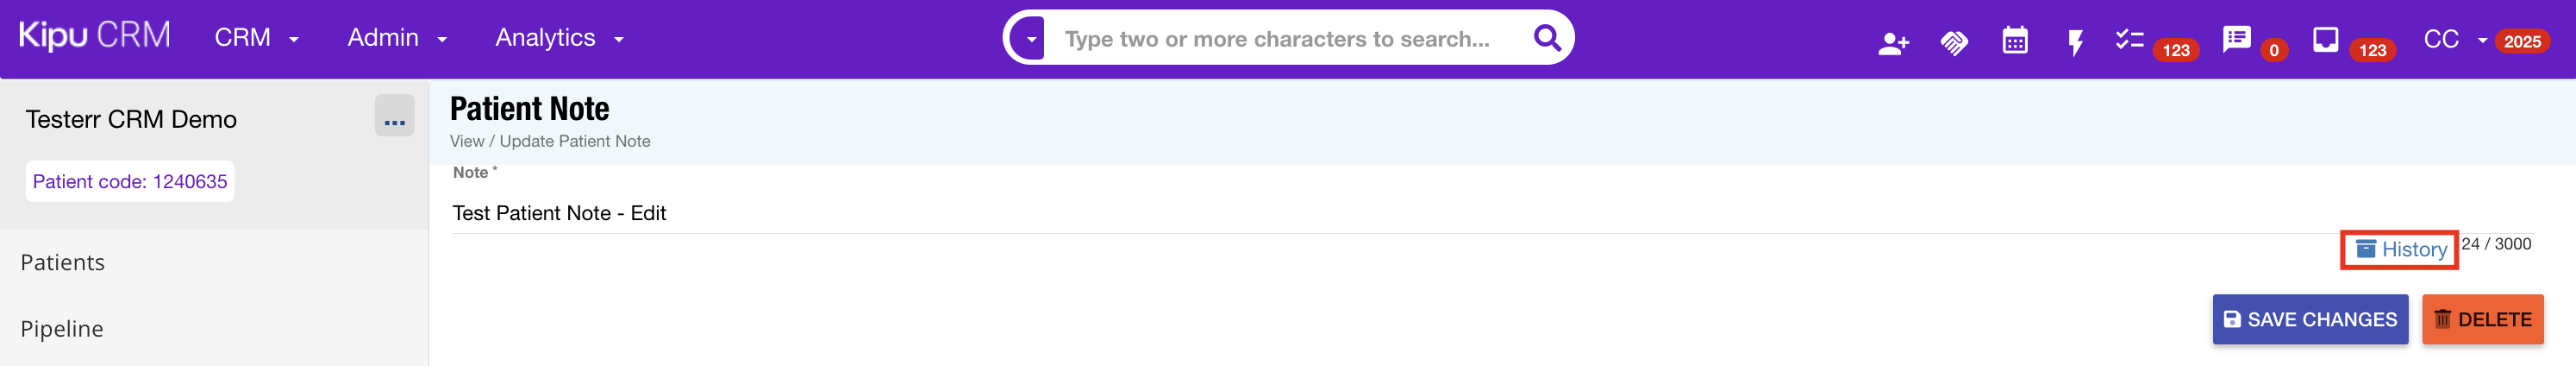Click the Save Changes button

click(x=2309, y=319)
